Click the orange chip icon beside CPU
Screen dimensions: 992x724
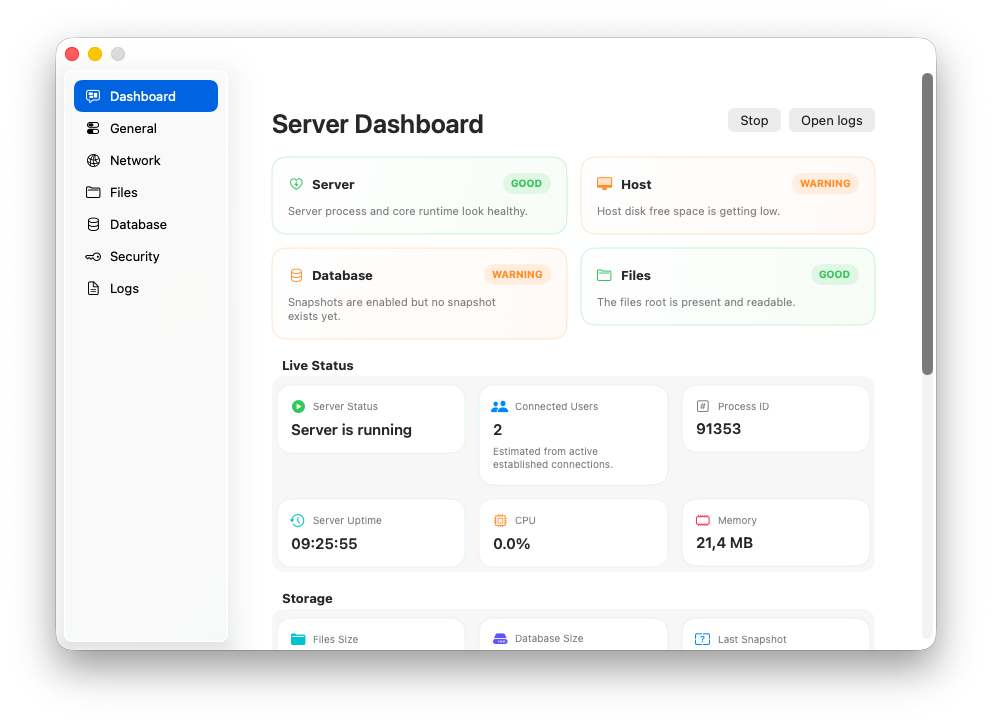500,520
